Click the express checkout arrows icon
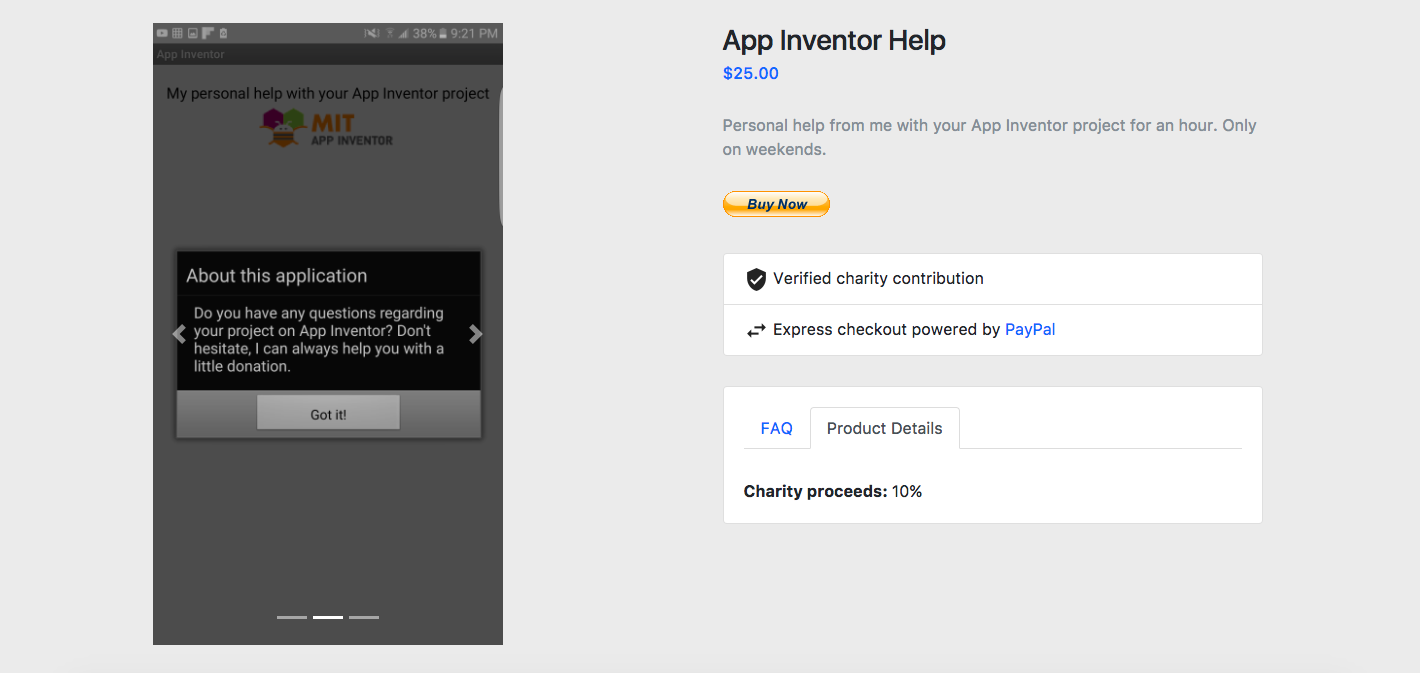The width and height of the screenshot is (1420, 673). (x=756, y=330)
